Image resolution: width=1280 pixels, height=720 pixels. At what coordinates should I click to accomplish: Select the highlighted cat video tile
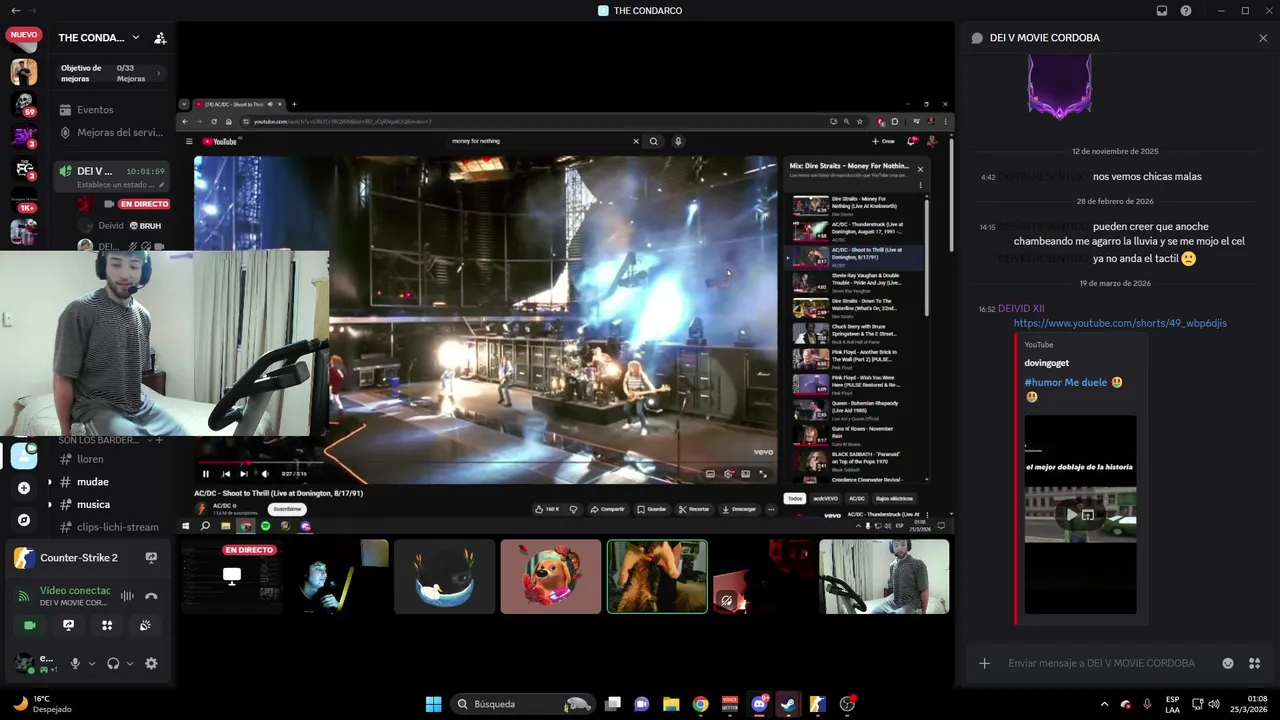657,576
